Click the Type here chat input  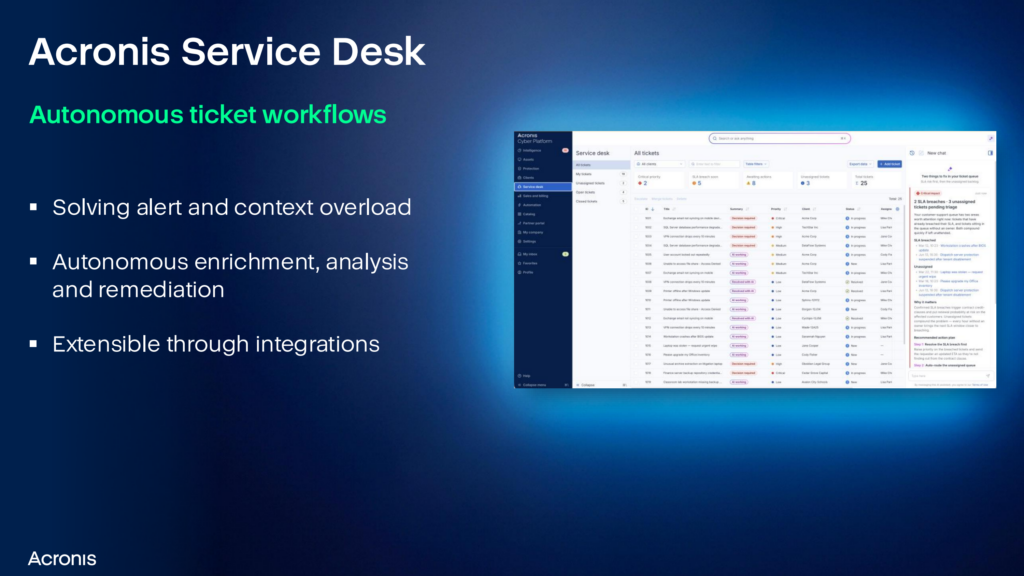(x=950, y=376)
